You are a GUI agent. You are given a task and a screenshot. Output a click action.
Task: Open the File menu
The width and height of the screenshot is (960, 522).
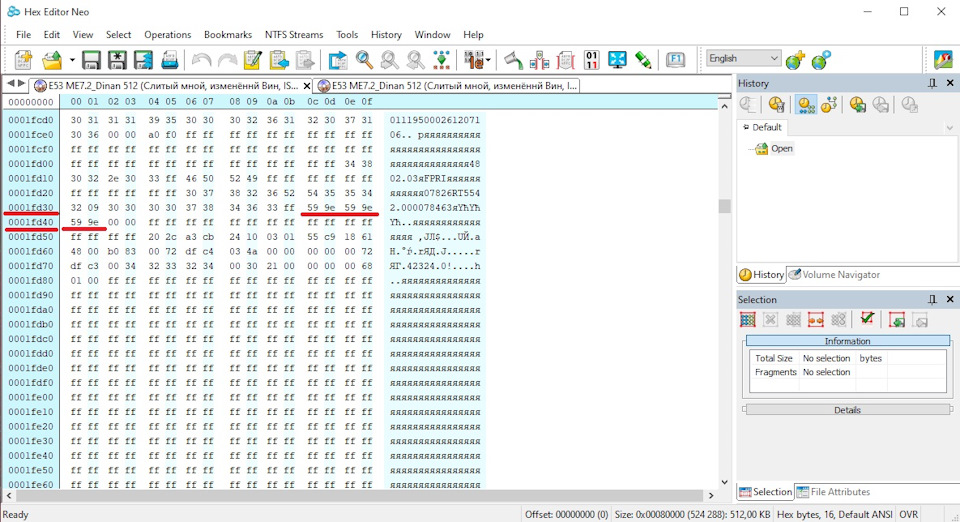[x=23, y=35]
